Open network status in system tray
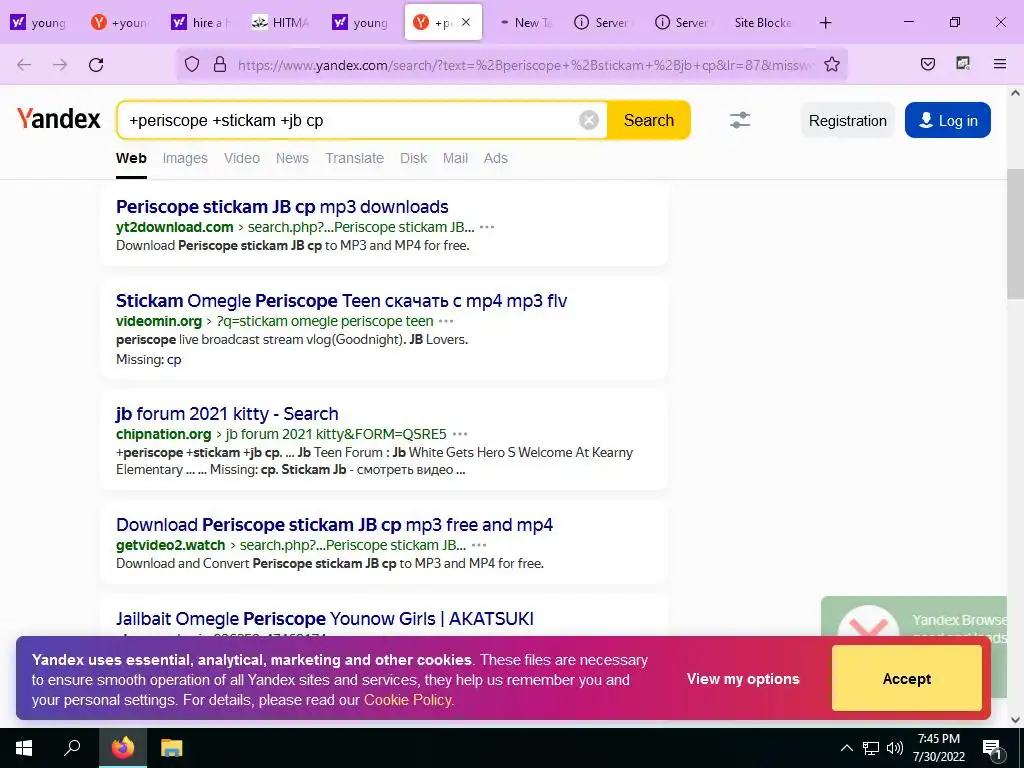The height and width of the screenshot is (768, 1024). point(871,748)
